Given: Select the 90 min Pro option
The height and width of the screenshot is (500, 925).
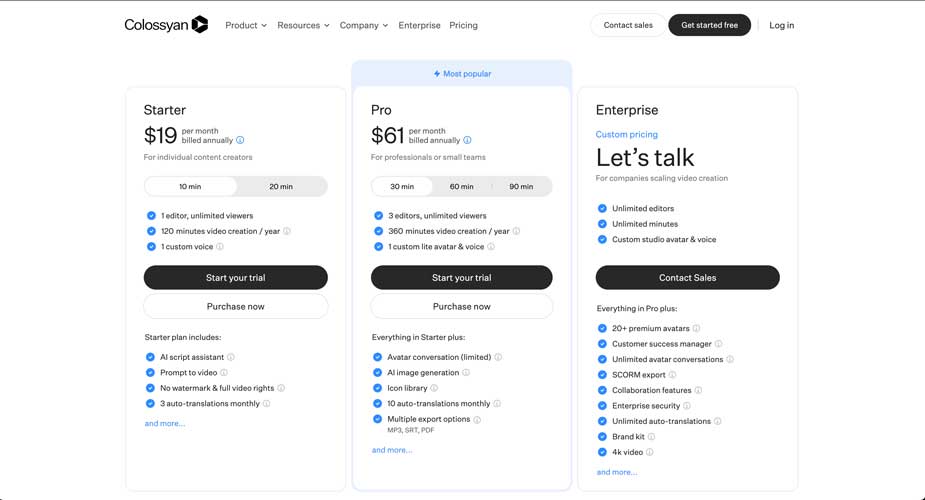Looking at the screenshot, I should (521, 186).
